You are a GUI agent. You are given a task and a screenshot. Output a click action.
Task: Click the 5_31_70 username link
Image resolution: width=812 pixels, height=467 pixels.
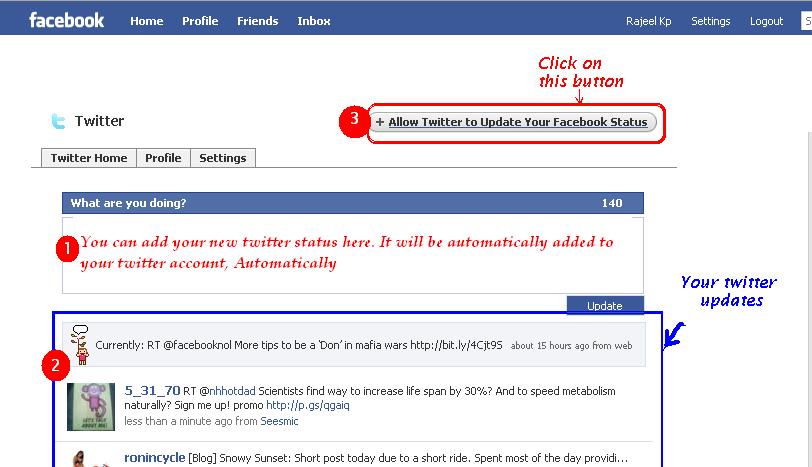point(152,390)
